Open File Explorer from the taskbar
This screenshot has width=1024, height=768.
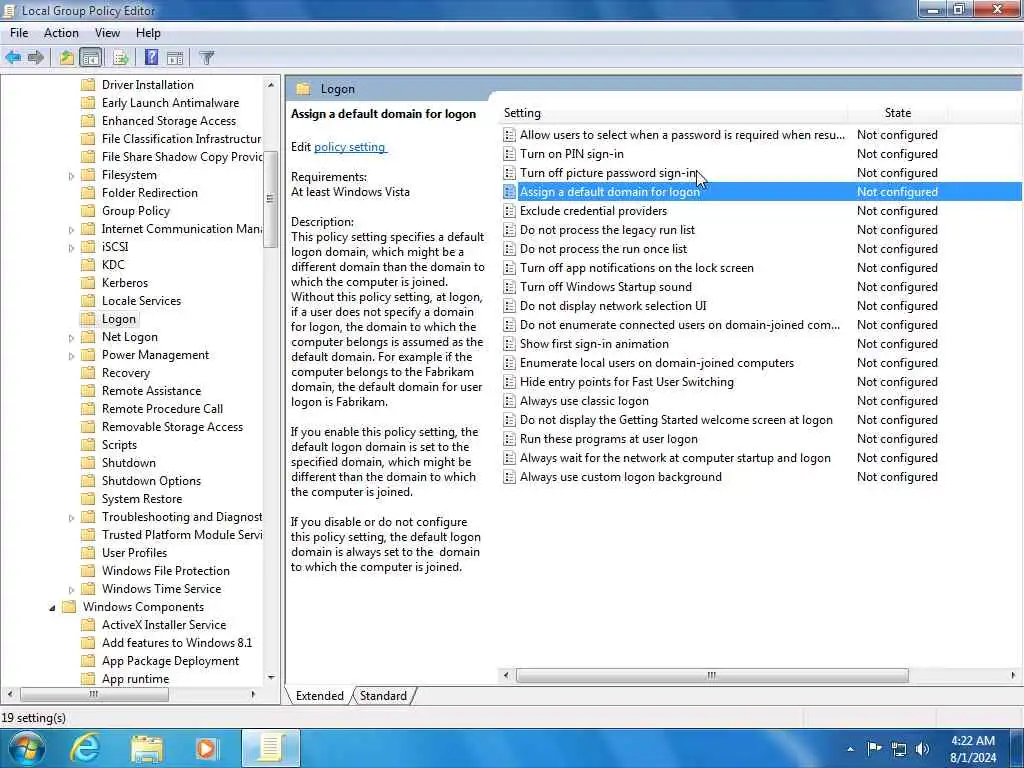coord(148,748)
